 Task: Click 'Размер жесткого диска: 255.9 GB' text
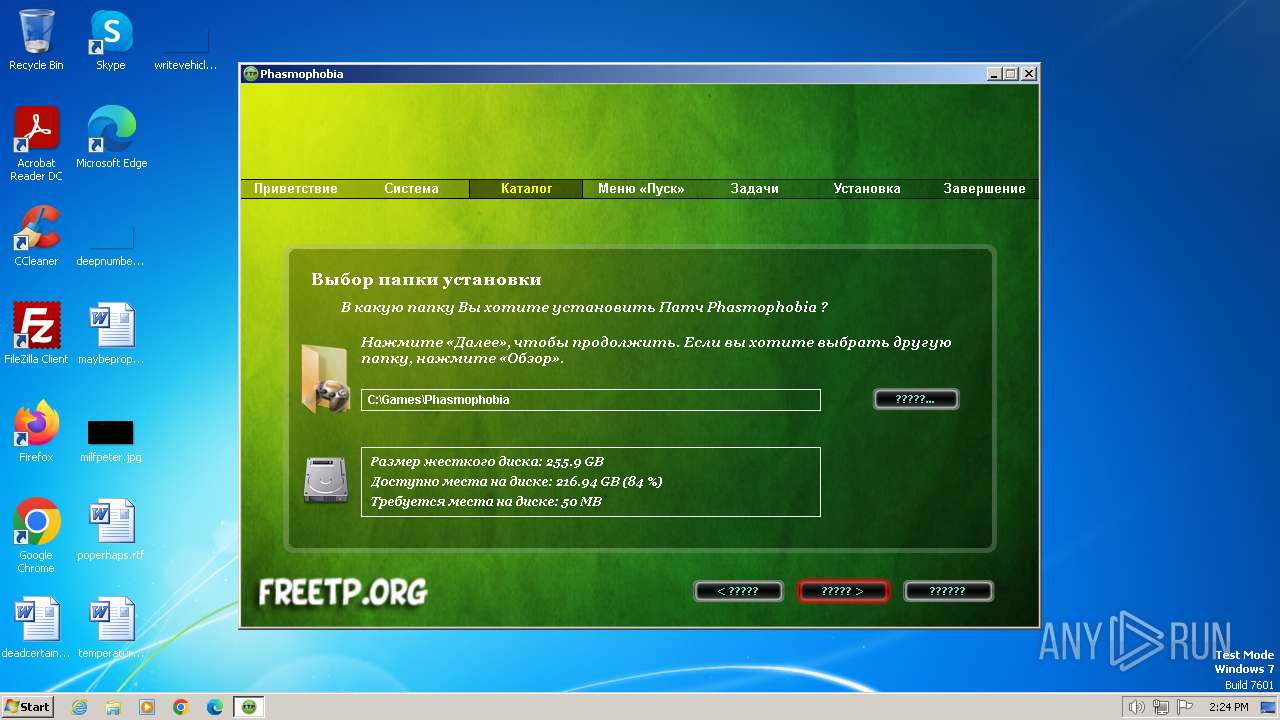coord(487,462)
